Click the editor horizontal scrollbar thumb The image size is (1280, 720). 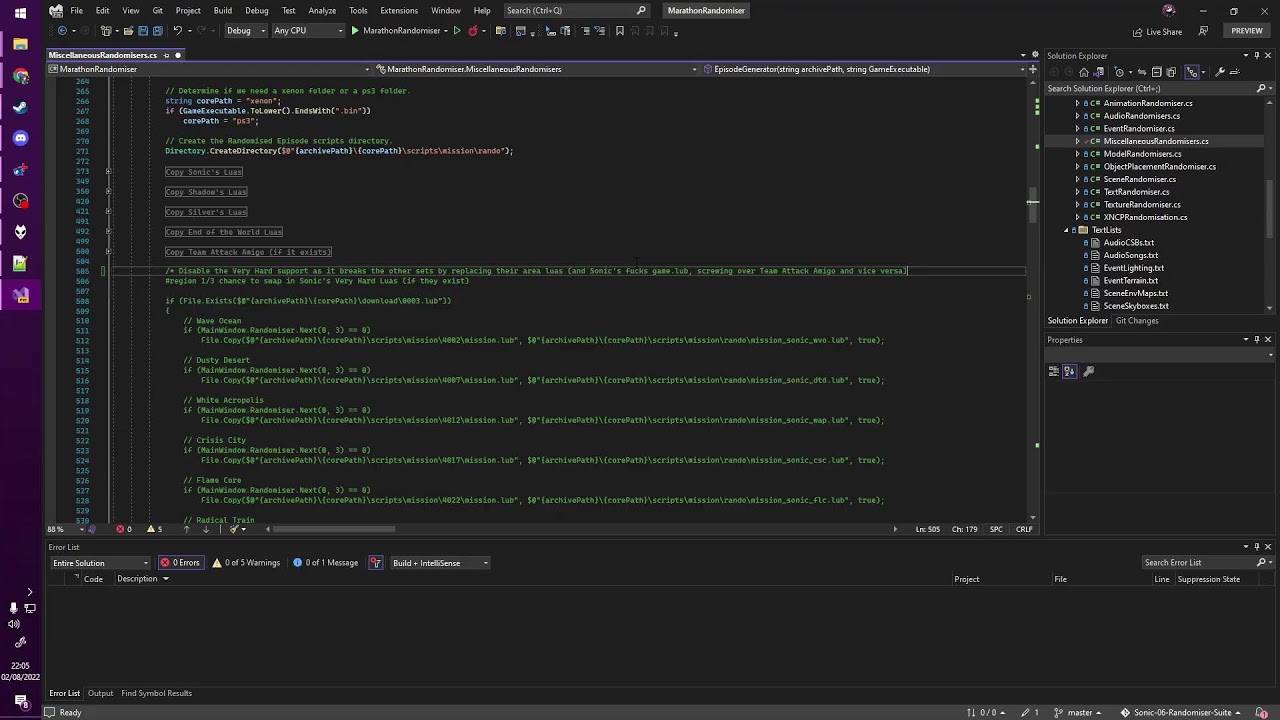(x=335, y=529)
